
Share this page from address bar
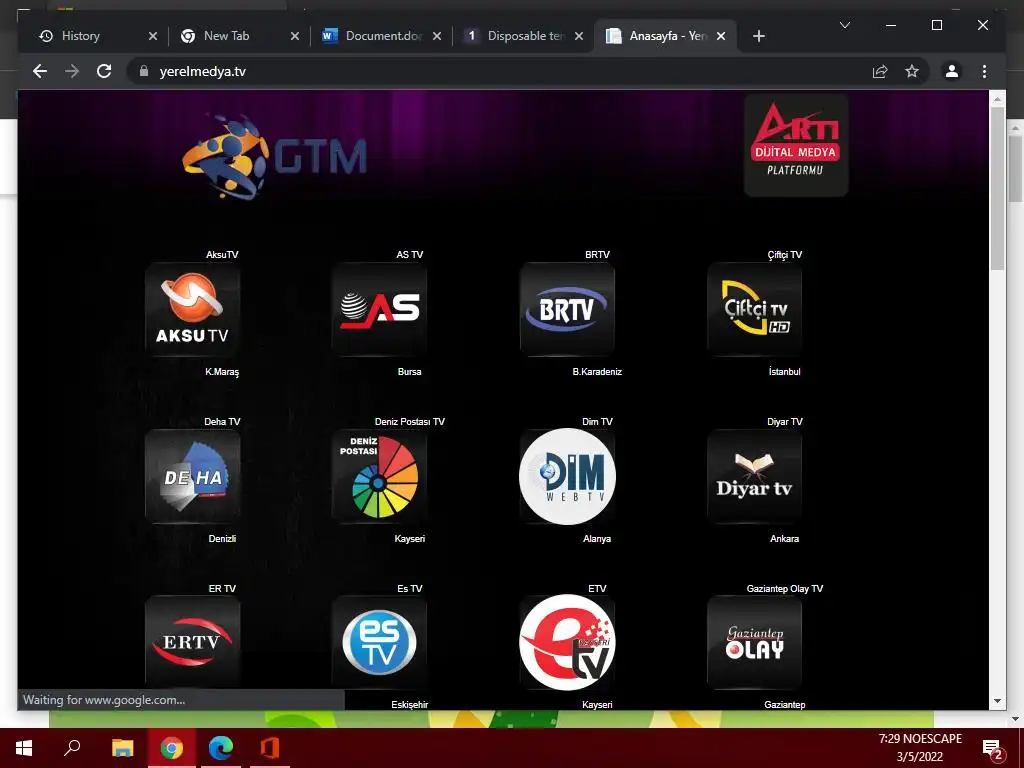pos(880,71)
